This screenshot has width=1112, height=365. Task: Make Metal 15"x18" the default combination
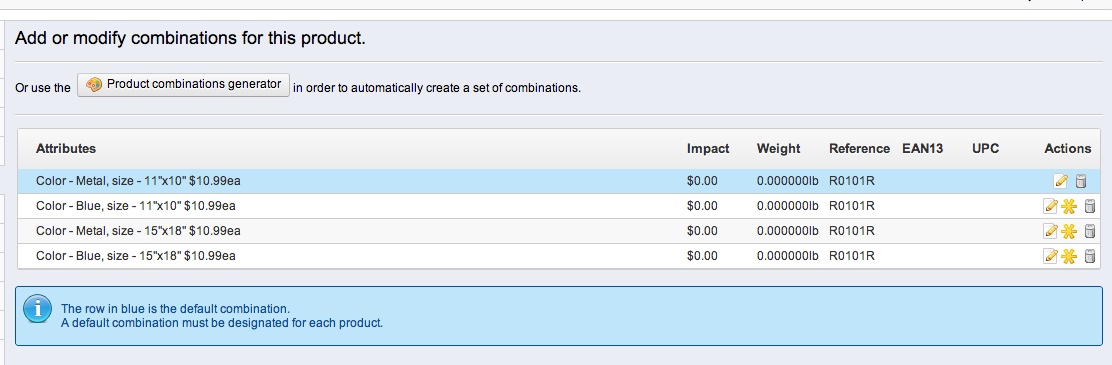pos(1069,231)
